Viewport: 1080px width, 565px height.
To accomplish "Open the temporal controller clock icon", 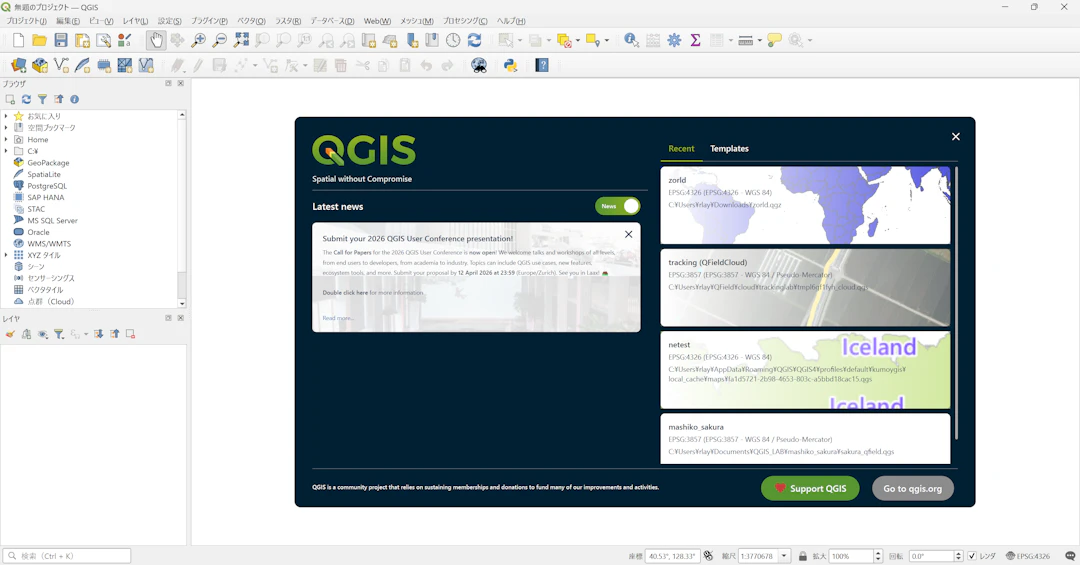I will pyautogui.click(x=453, y=41).
